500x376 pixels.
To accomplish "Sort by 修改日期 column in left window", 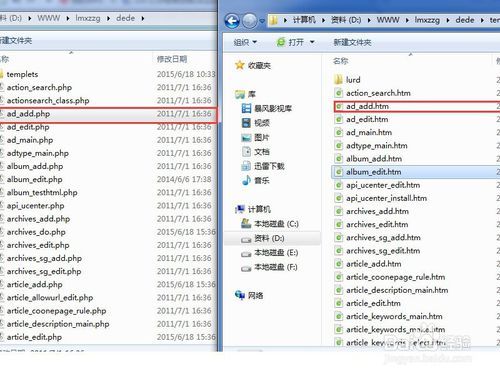I will click(x=172, y=59).
